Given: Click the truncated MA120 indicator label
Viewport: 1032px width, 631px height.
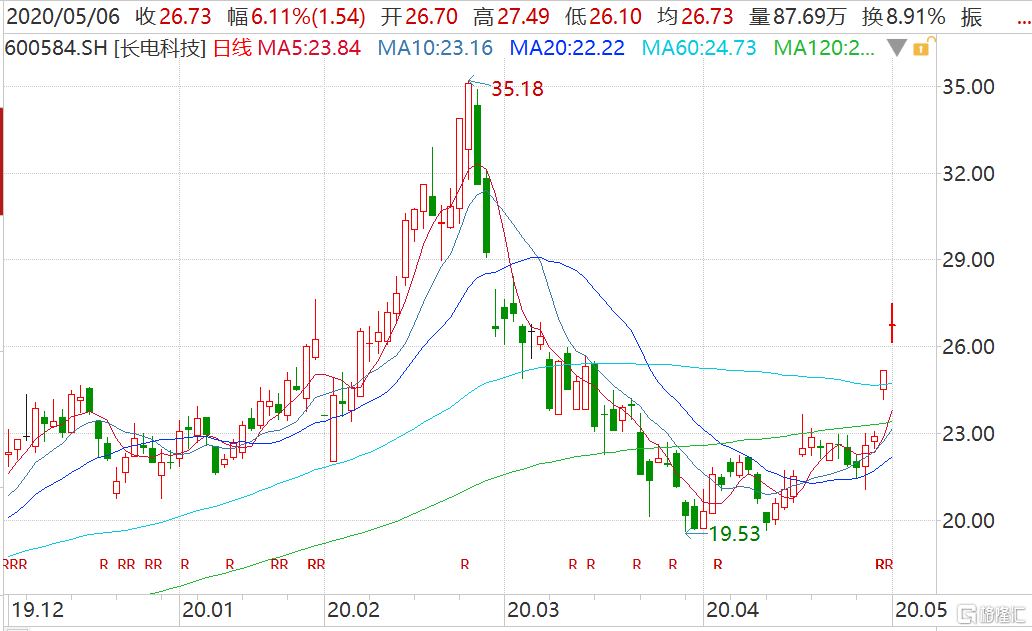Looking at the screenshot, I should pyautogui.click(x=824, y=48).
